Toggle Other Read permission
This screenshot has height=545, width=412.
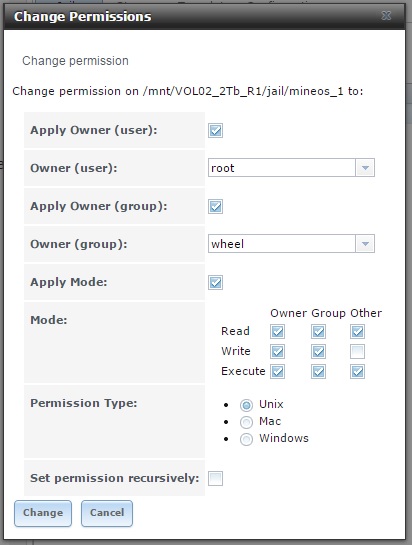[357, 332]
